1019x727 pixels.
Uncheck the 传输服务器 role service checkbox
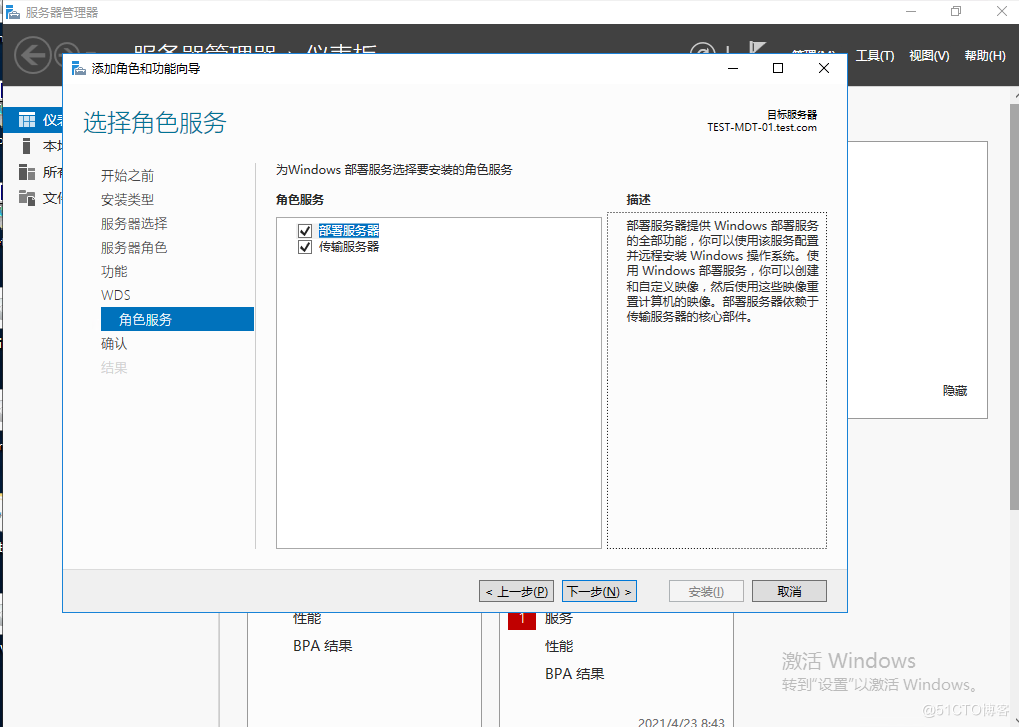coord(305,247)
